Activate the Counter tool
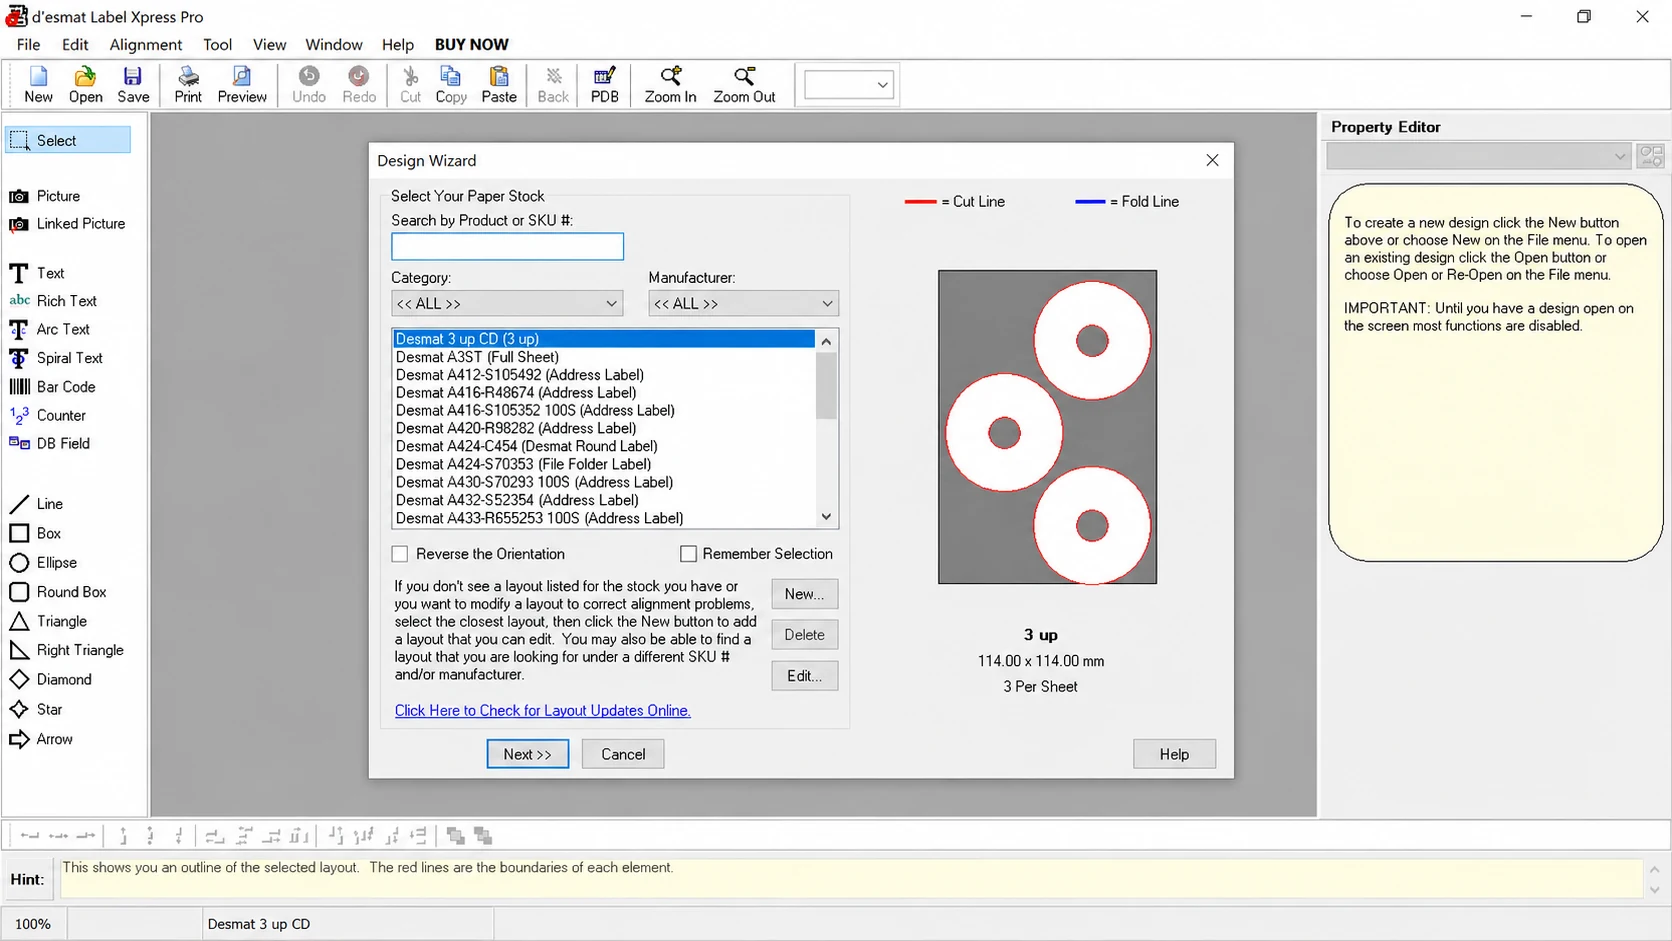This screenshot has height=941, width=1672. [x=48, y=415]
